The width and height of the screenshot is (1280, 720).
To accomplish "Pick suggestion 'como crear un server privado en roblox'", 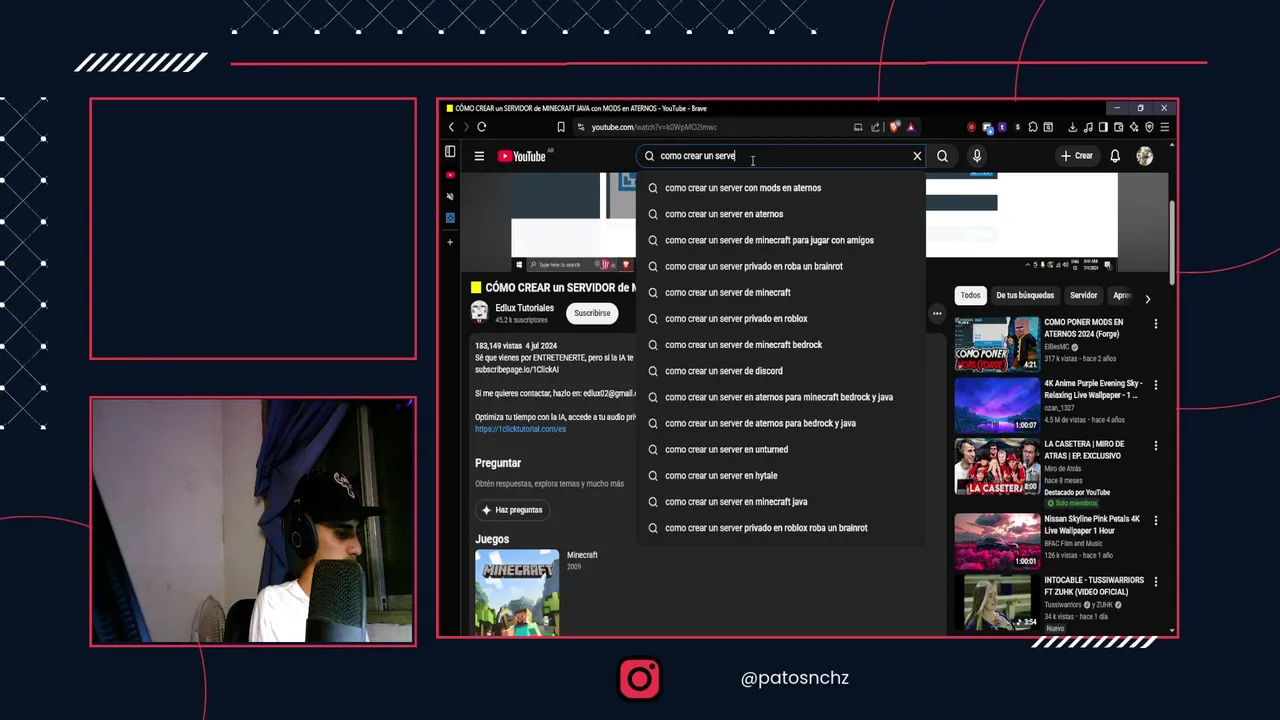I will (x=780, y=319).
